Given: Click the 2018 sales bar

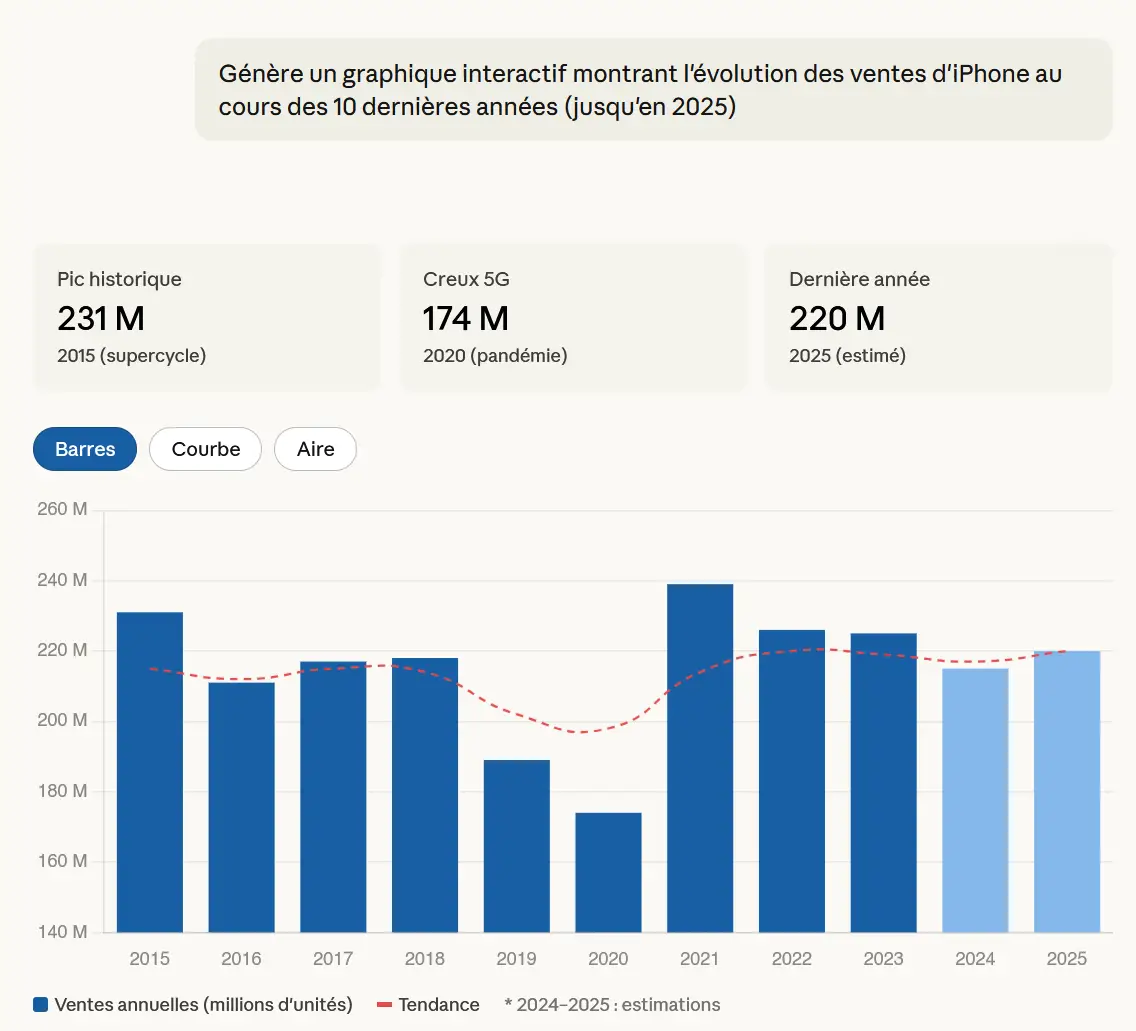Looking at the screenshot, I should coord(425,795).
